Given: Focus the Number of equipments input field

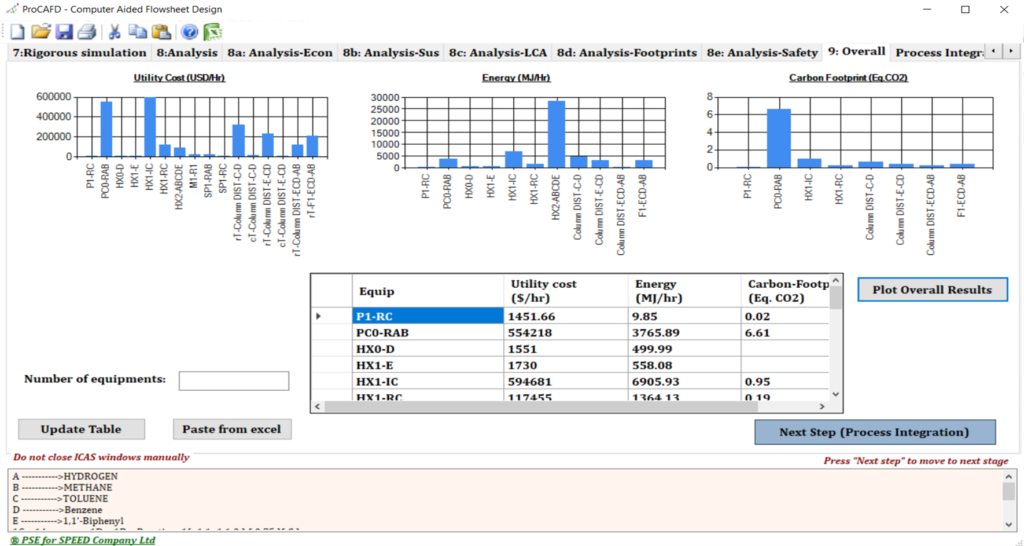Looking at the screenshot, I should click(234, 381).
